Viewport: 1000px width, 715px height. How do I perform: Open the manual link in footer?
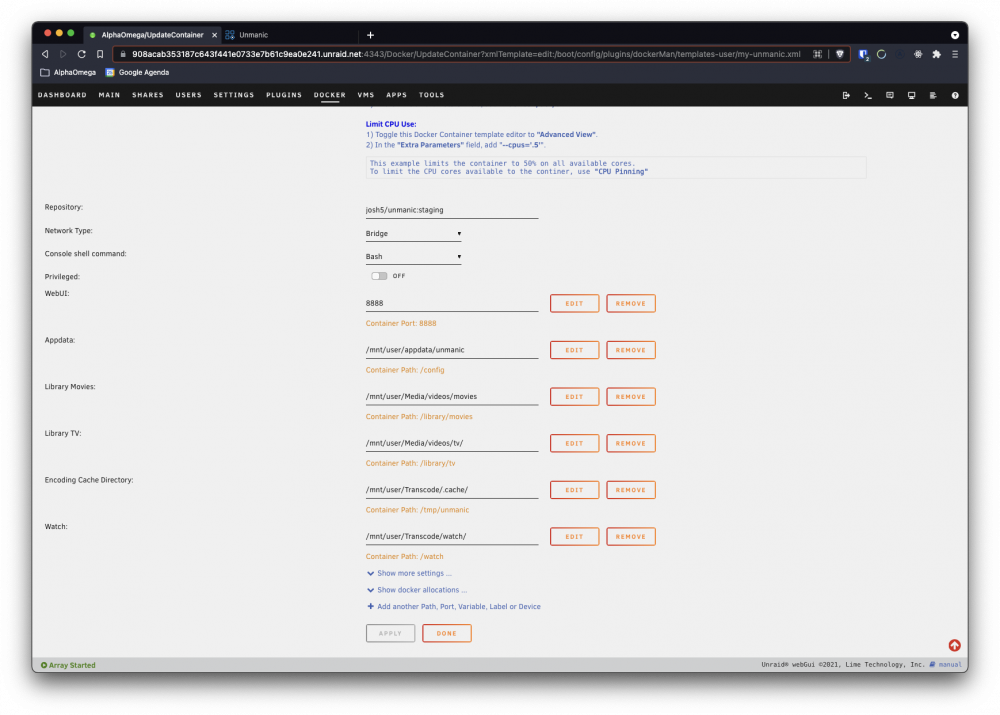pyautogui.click(x=949, y=665)
